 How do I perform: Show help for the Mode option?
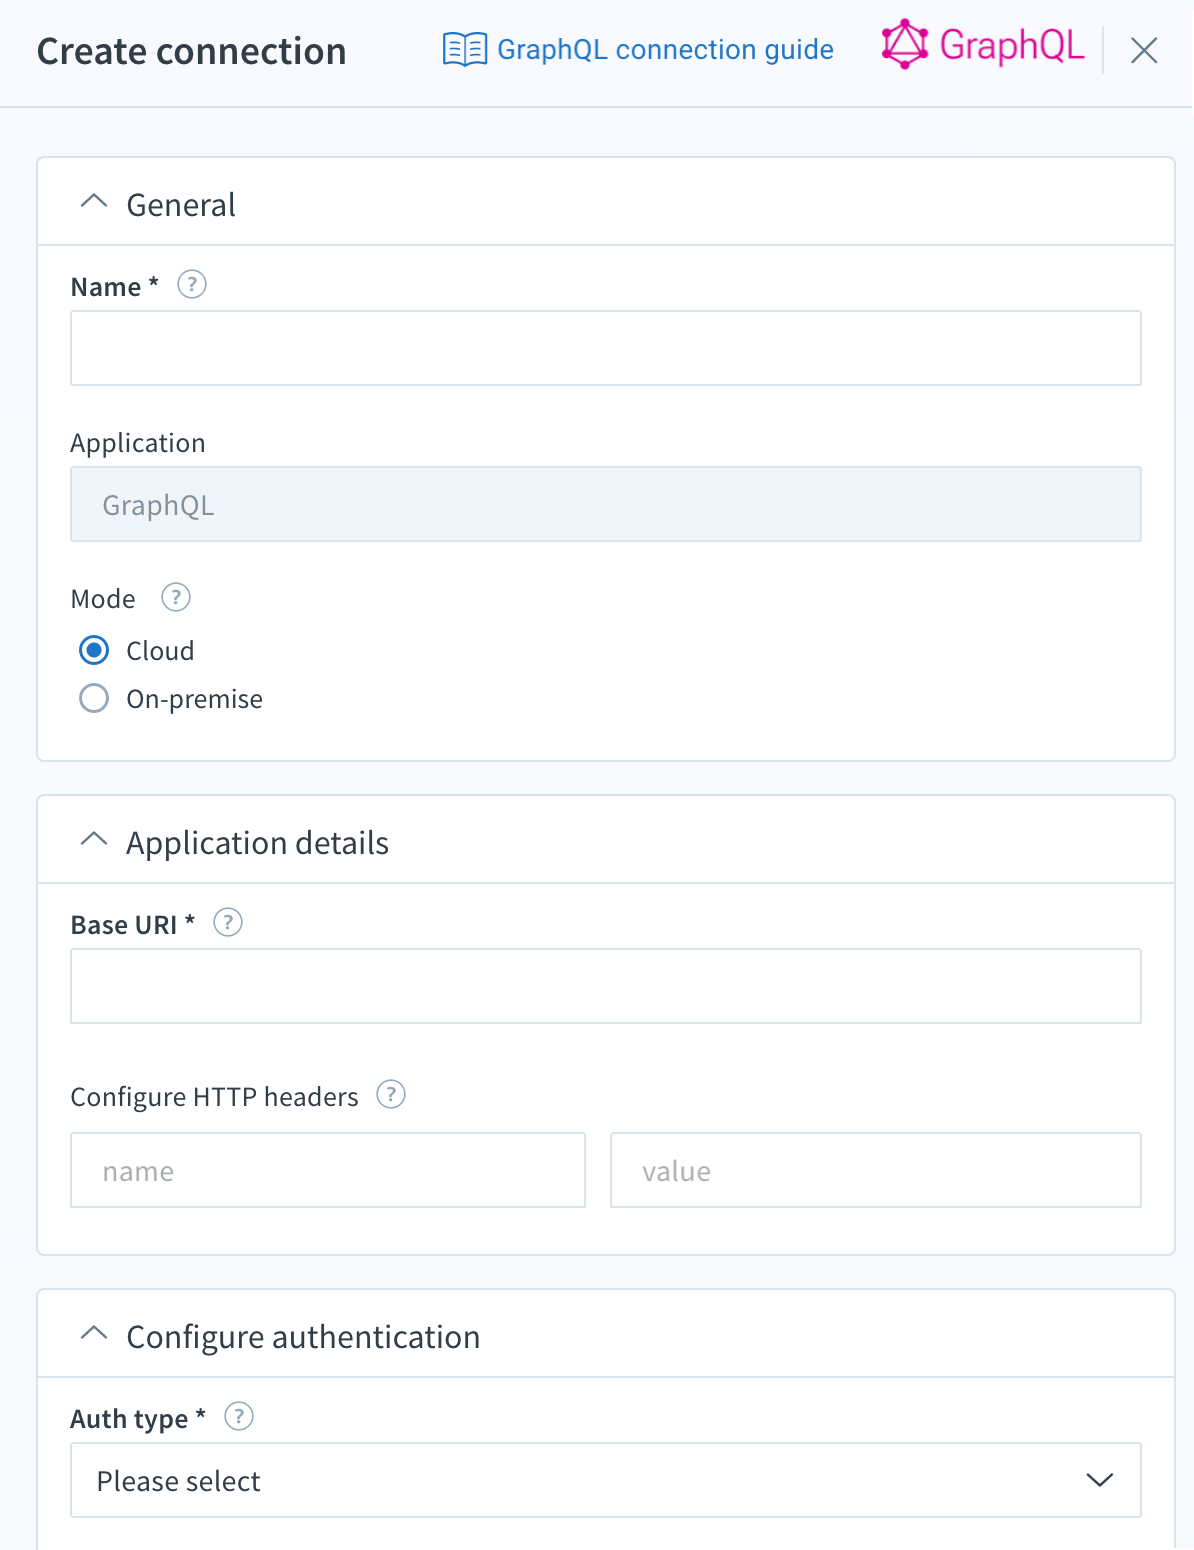[176, 597]
